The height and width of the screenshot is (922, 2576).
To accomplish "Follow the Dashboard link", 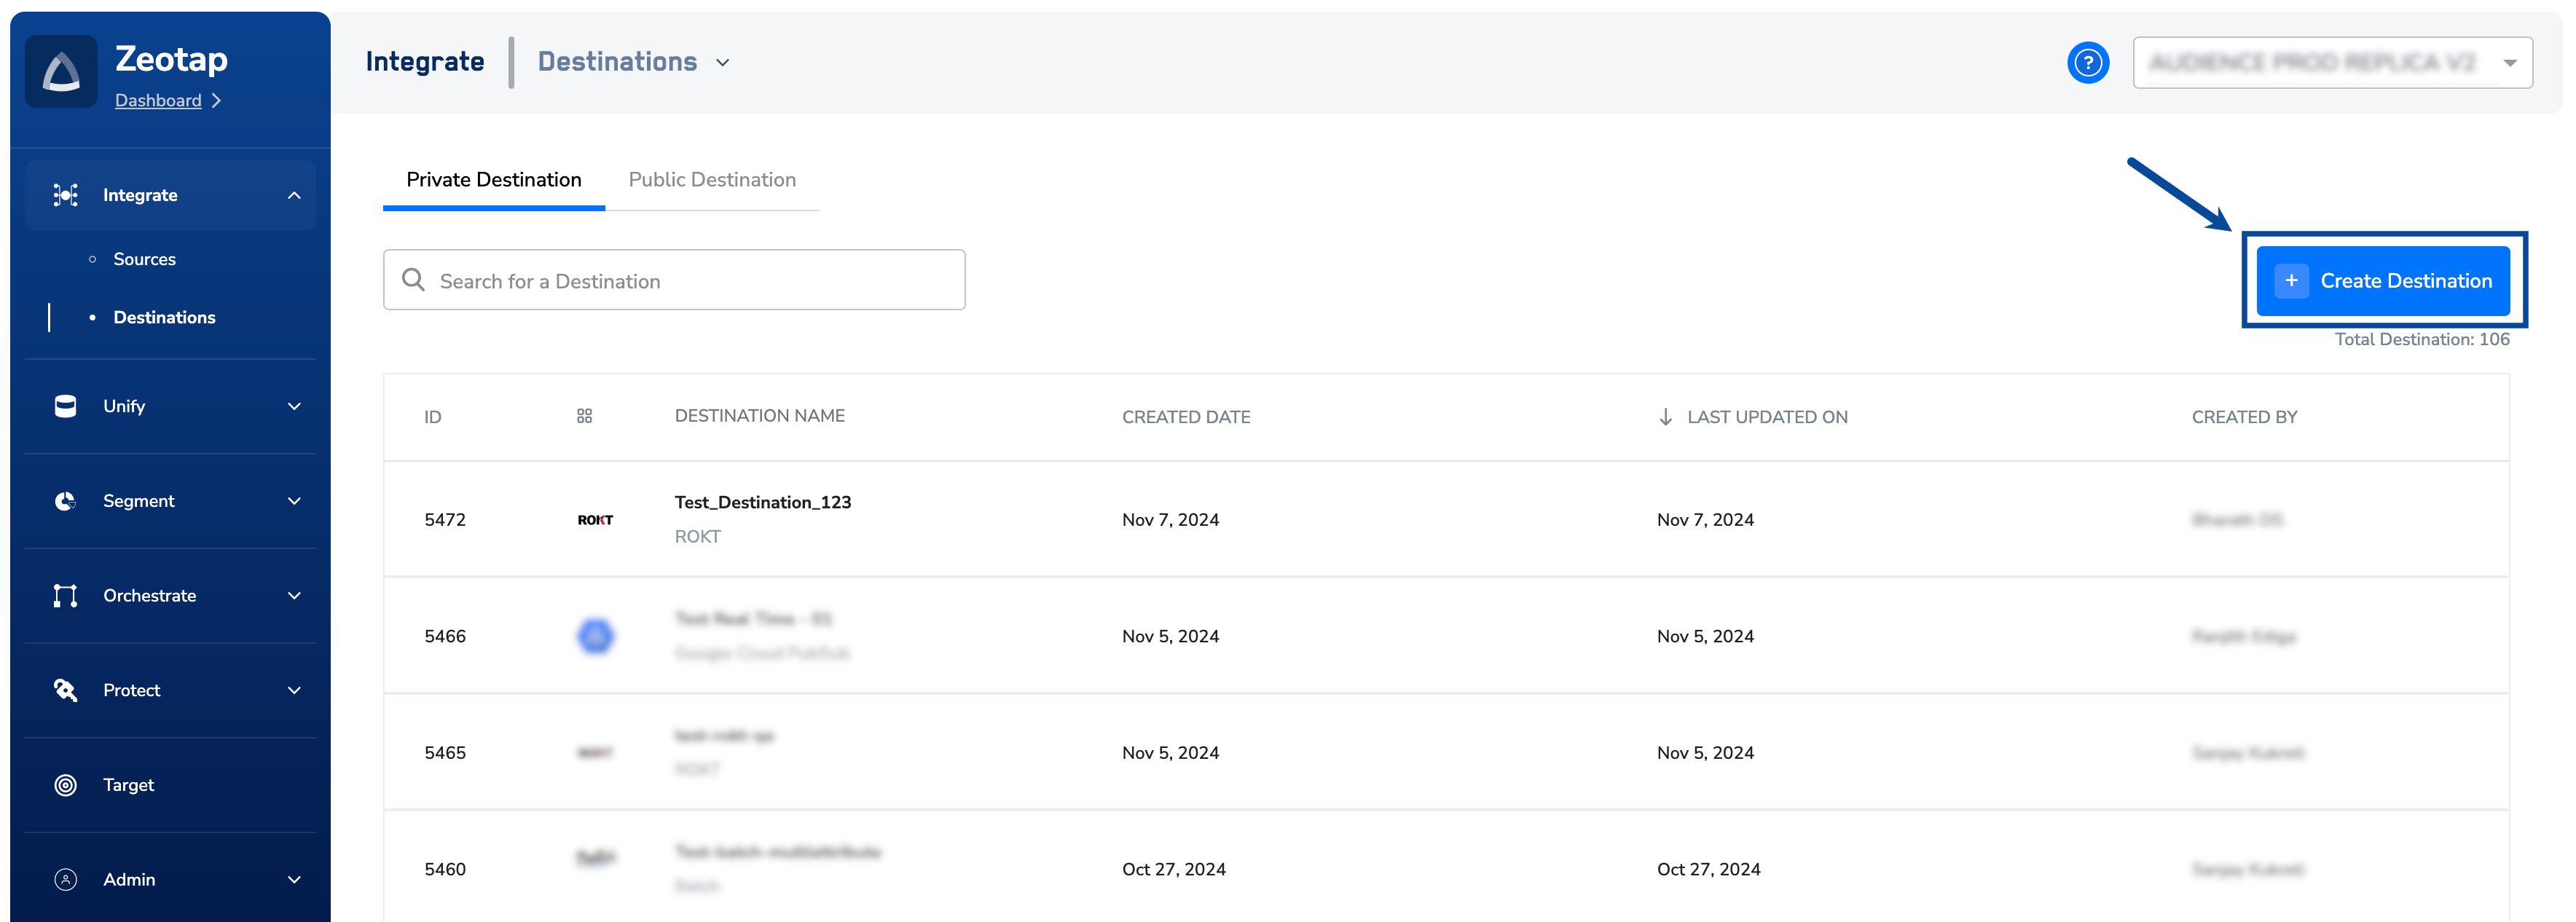I will [x=158, y=101].
